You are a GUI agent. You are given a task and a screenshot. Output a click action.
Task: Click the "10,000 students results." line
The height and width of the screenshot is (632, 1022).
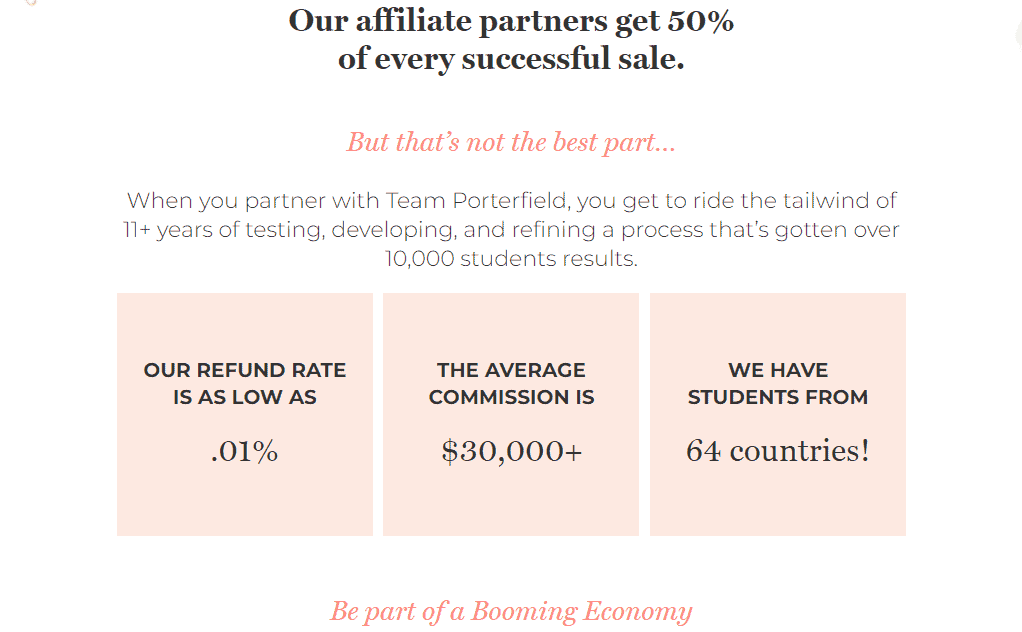click(x=511, y=259)
